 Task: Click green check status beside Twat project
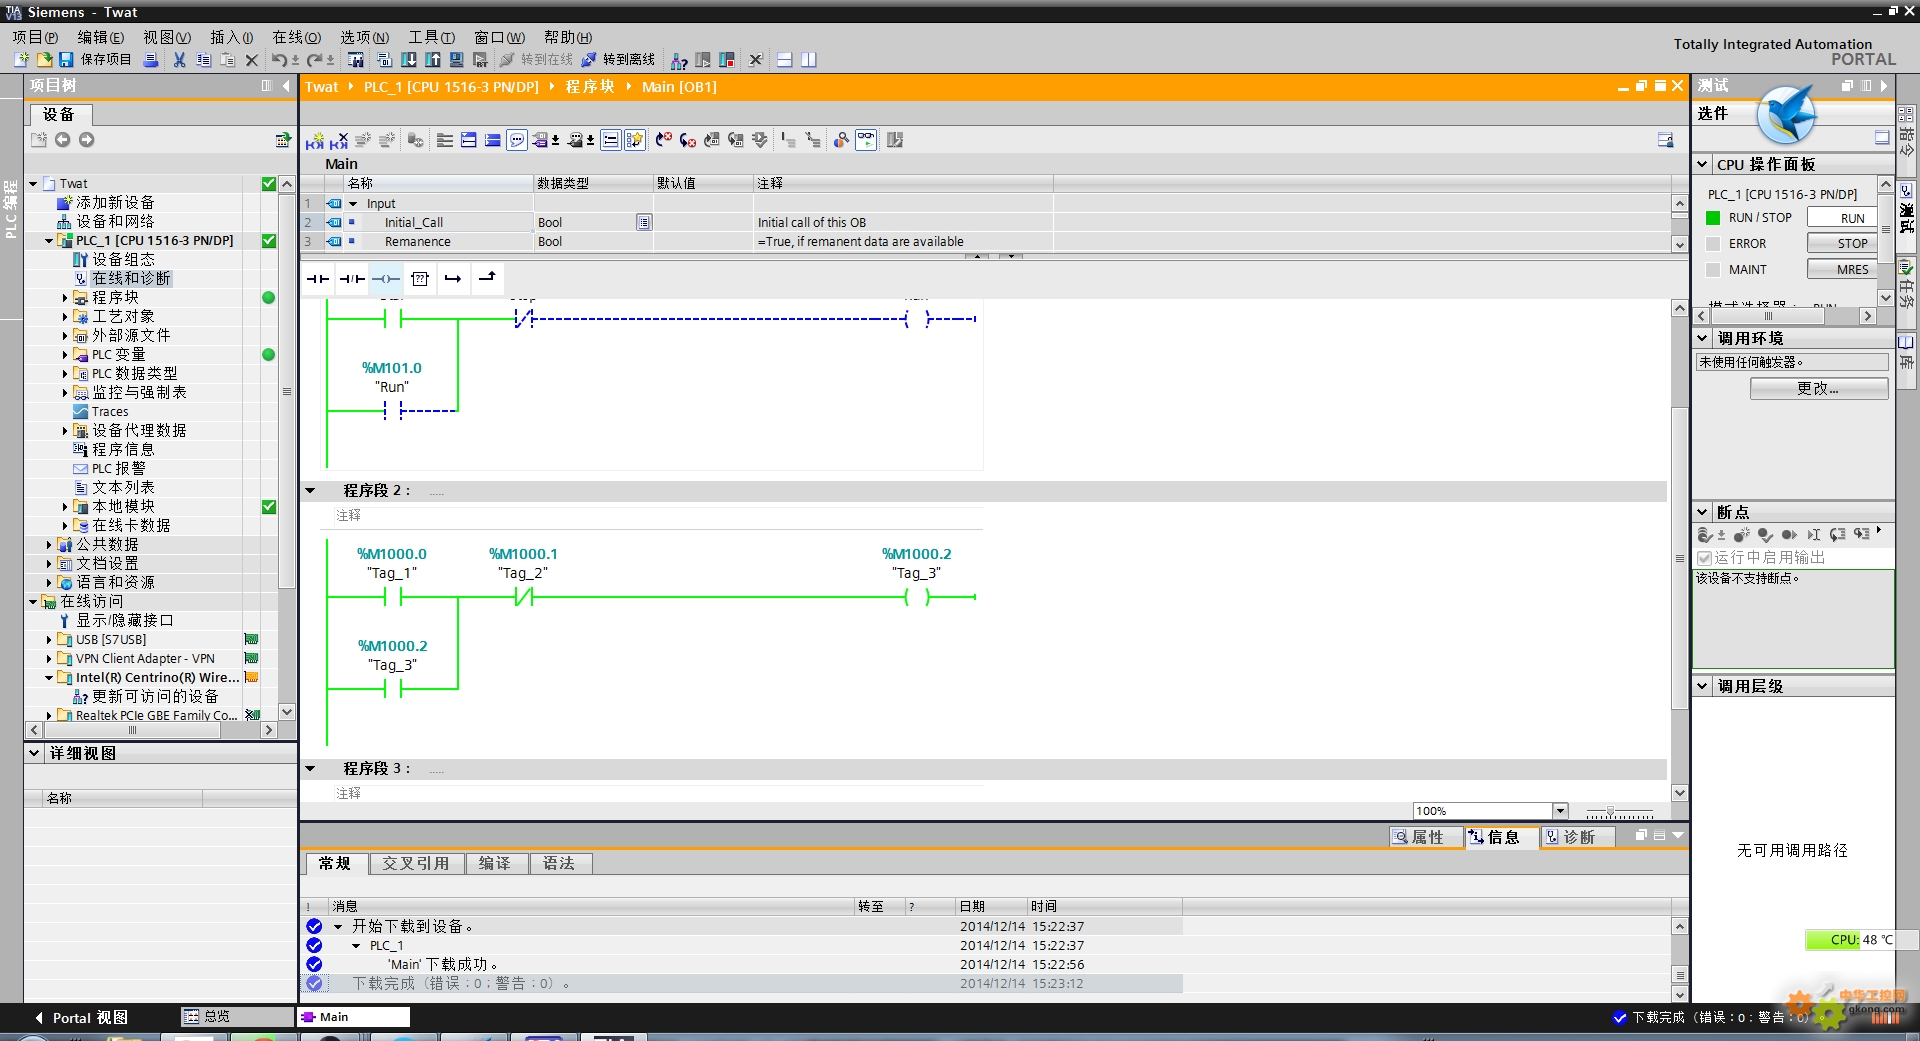pos(269,184)
